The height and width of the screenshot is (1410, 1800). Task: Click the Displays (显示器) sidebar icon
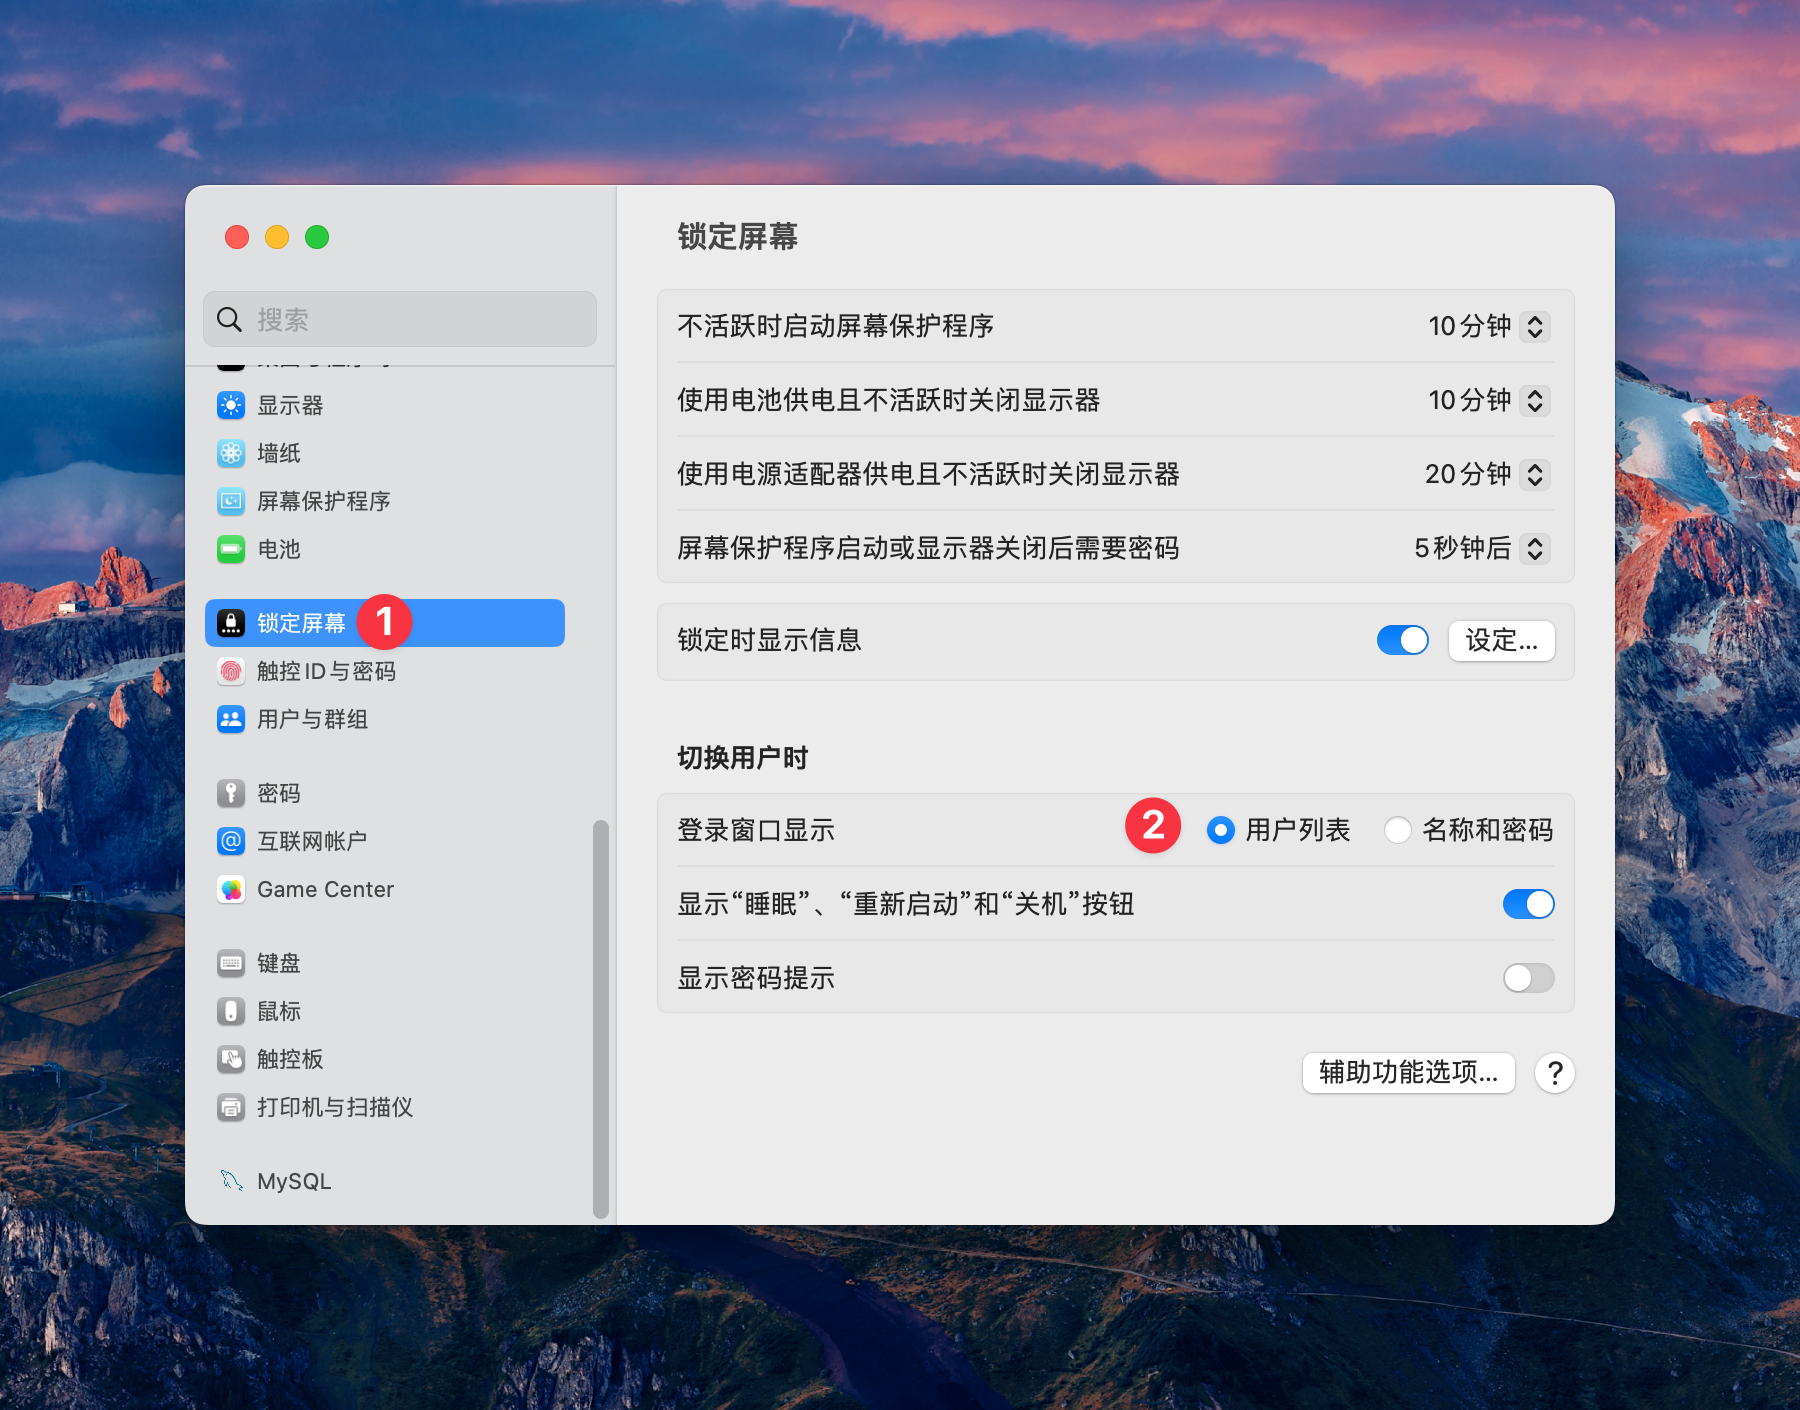tap(231, 405)
